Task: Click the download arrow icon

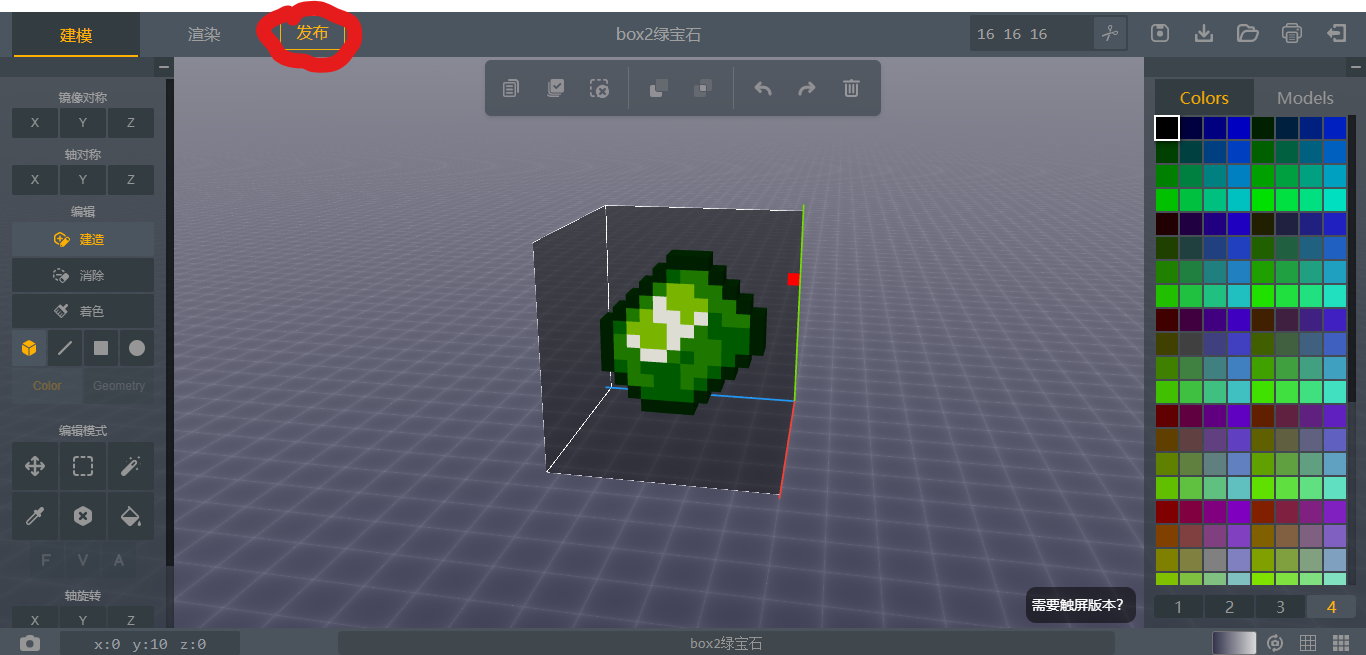Action: pyautogui.click(x=1204, y=33)
